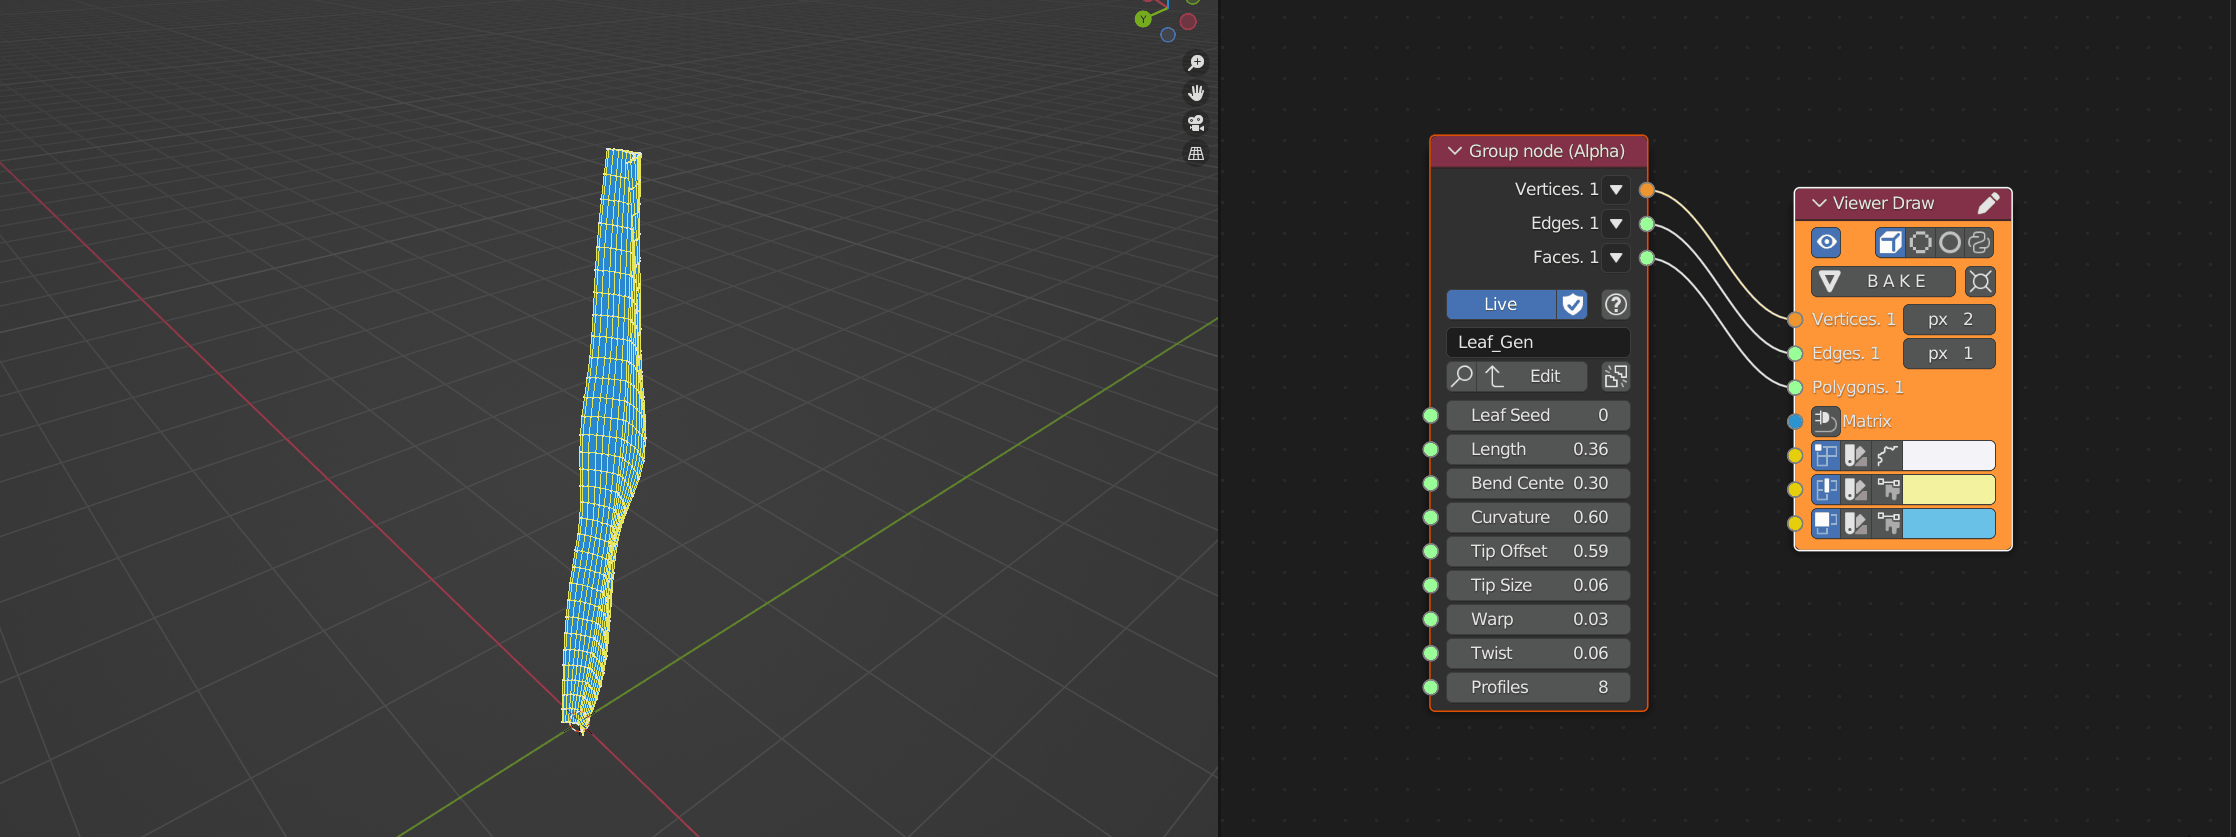
Task: Click the Leaf_Gen name field
Action: tap(1537, 342)
